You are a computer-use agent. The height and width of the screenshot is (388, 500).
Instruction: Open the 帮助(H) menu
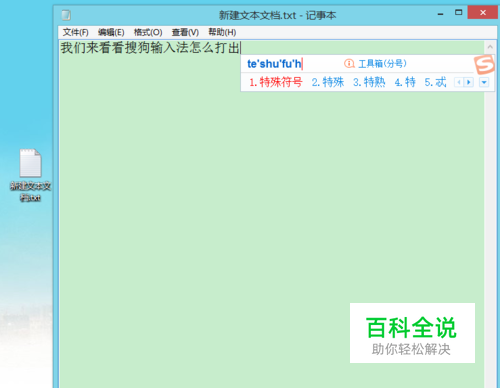[222, 32]
